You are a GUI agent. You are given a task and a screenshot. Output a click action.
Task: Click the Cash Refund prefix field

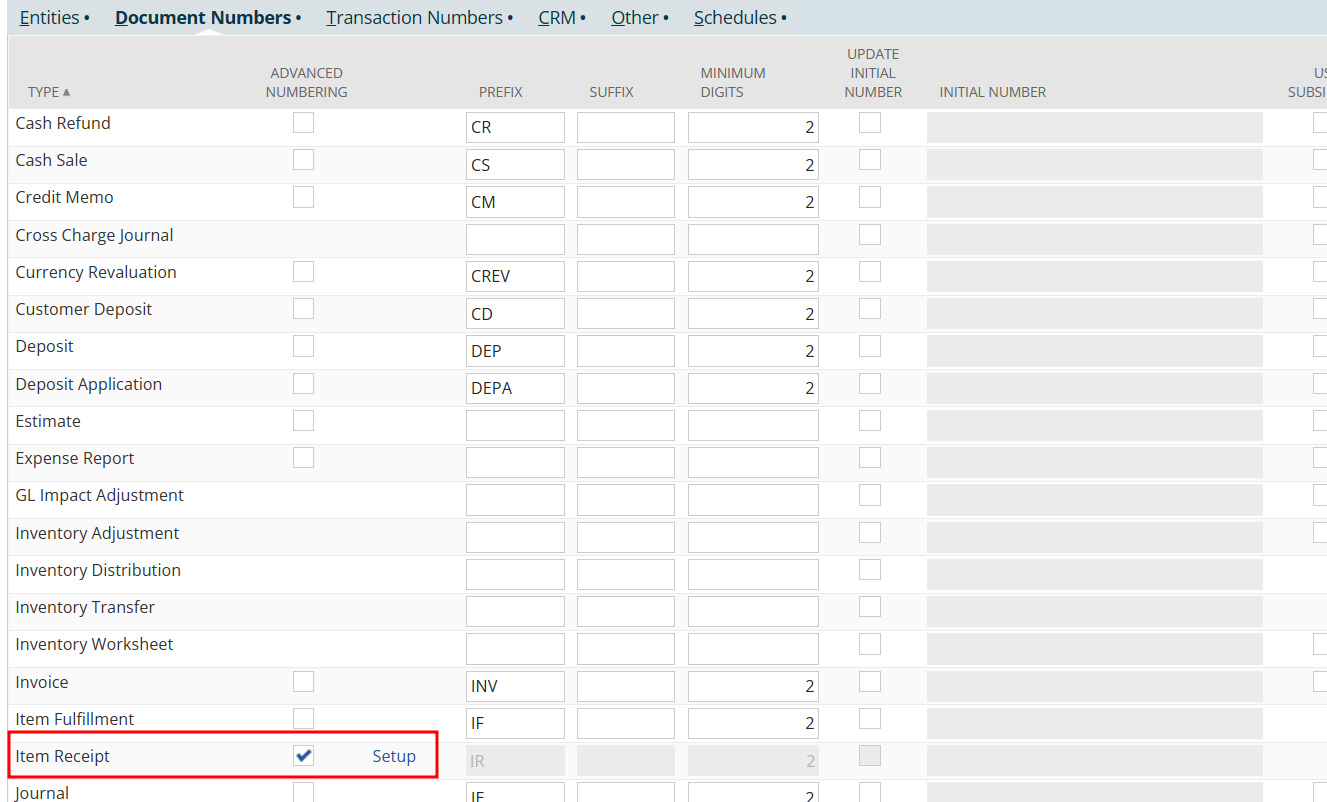(x=515, y=128)
